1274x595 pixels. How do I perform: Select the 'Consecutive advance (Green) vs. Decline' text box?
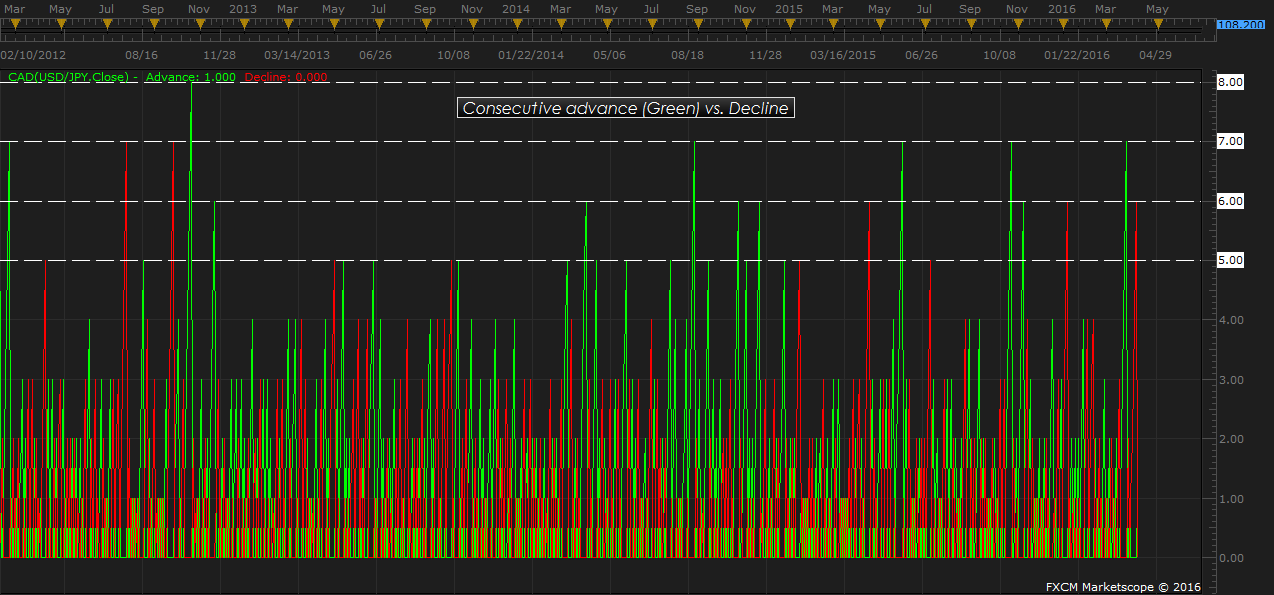[x=625, y=108]
